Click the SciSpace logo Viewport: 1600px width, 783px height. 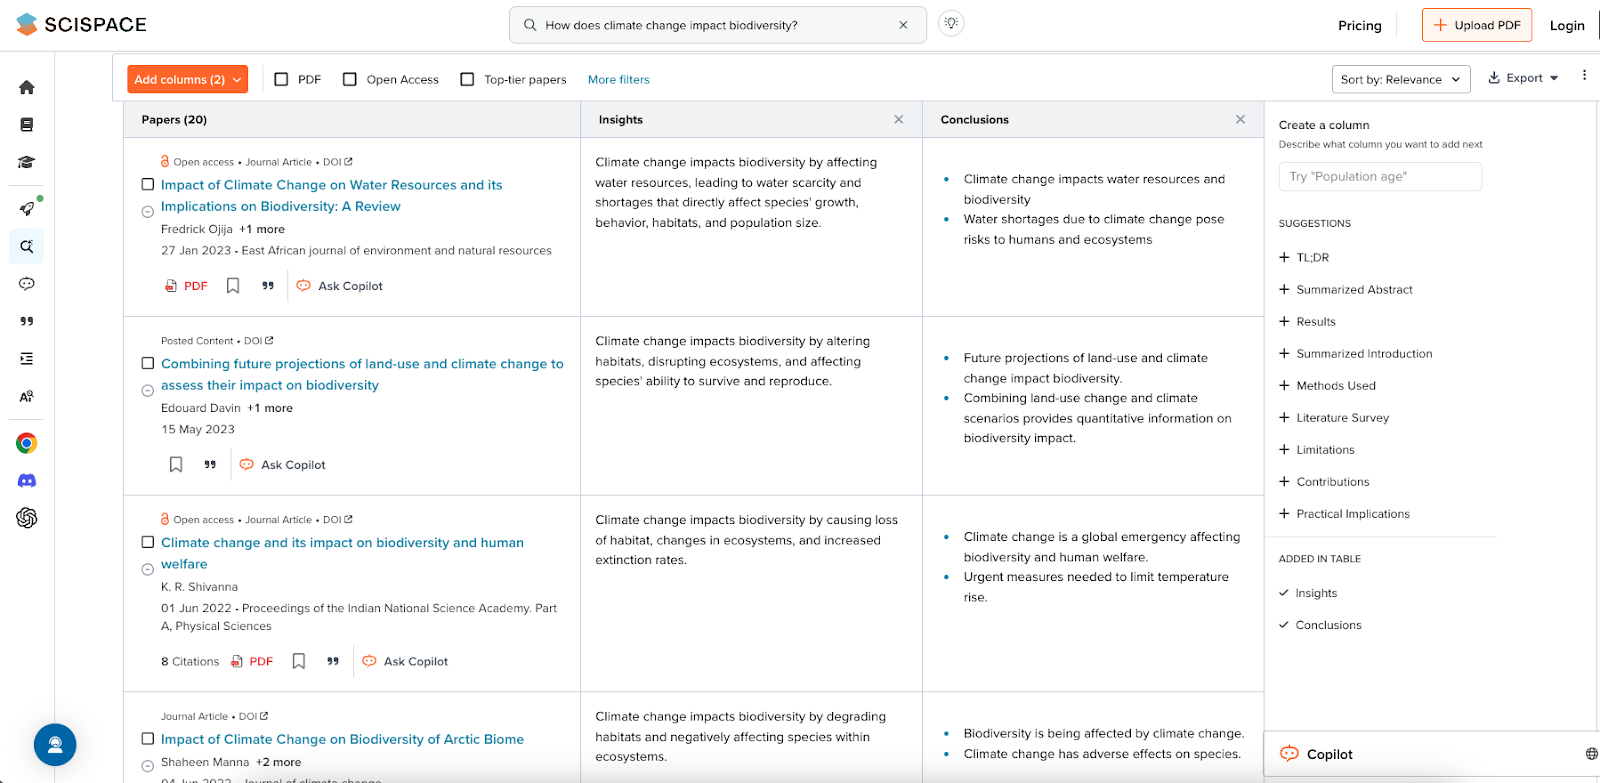pos(82,25)
